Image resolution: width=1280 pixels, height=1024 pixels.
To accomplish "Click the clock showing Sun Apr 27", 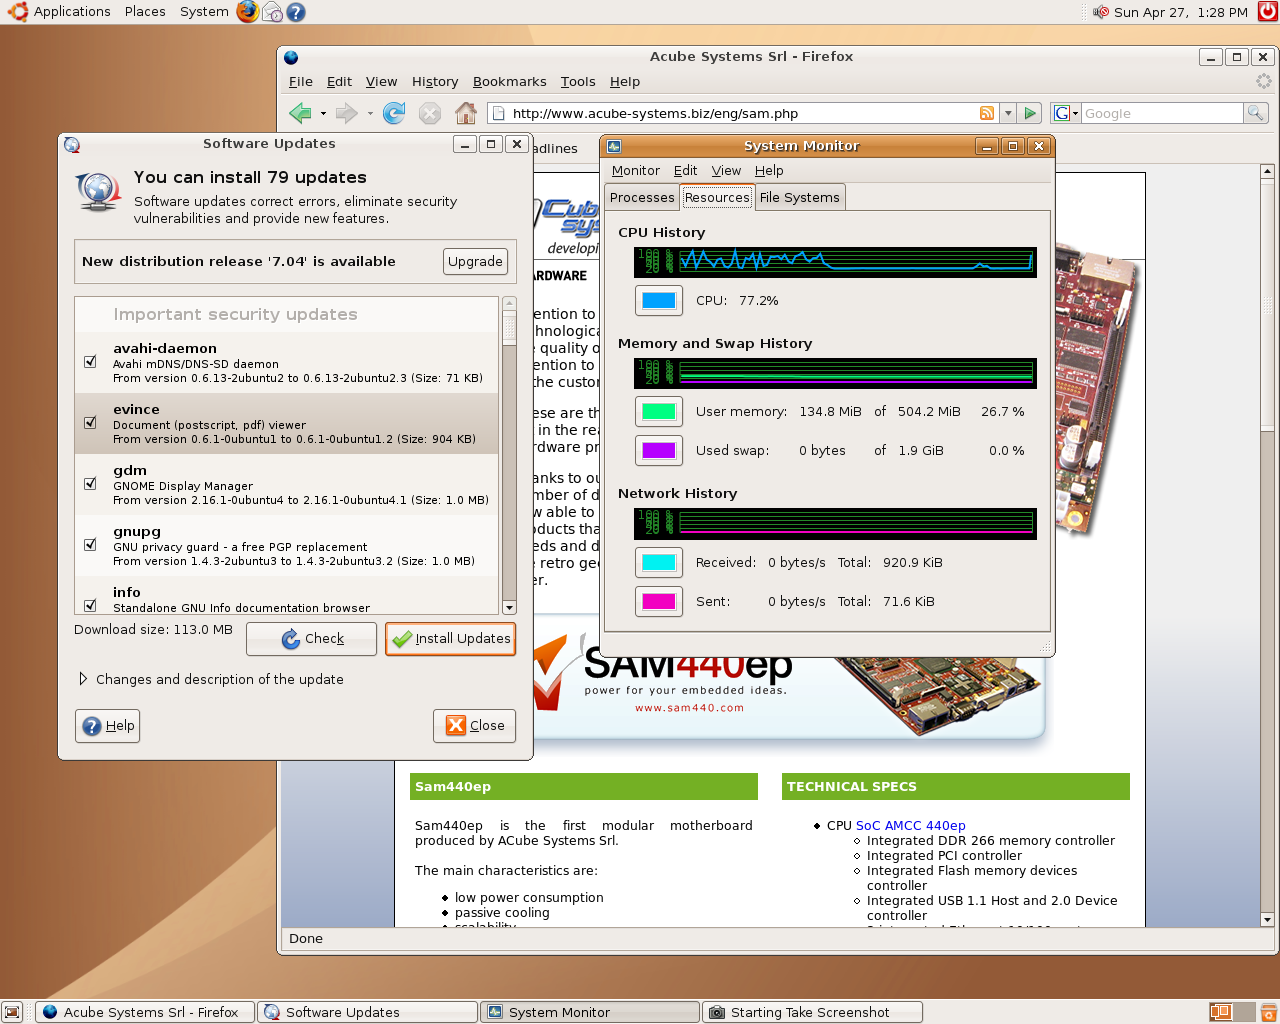I will coord(1181,12).
